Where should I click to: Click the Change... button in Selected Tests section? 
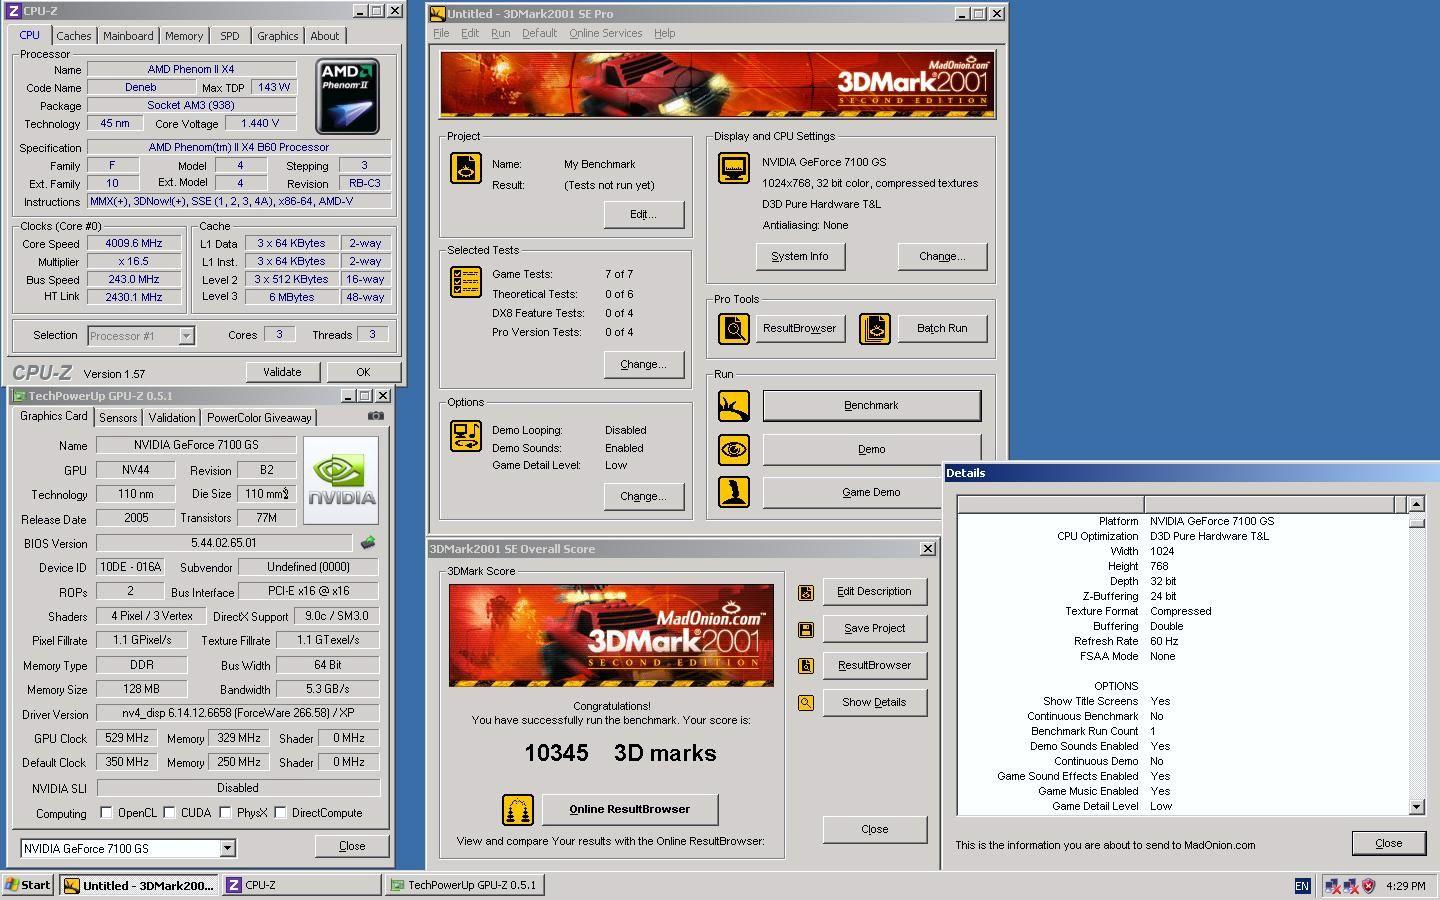pos(643,364)
